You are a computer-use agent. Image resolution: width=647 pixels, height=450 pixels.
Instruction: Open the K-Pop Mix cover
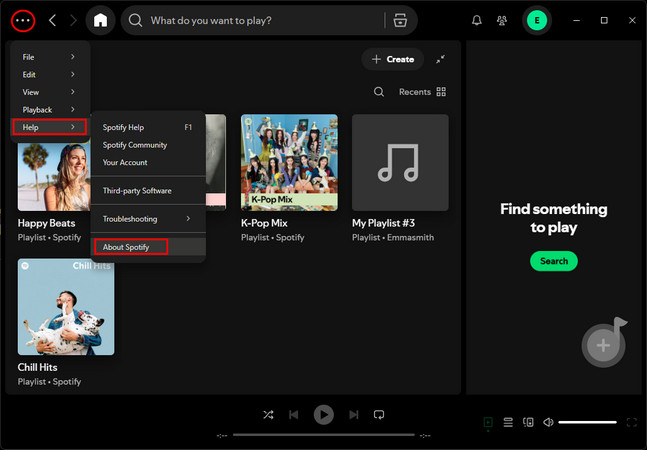pyautogui.click(x=289, y=163)
